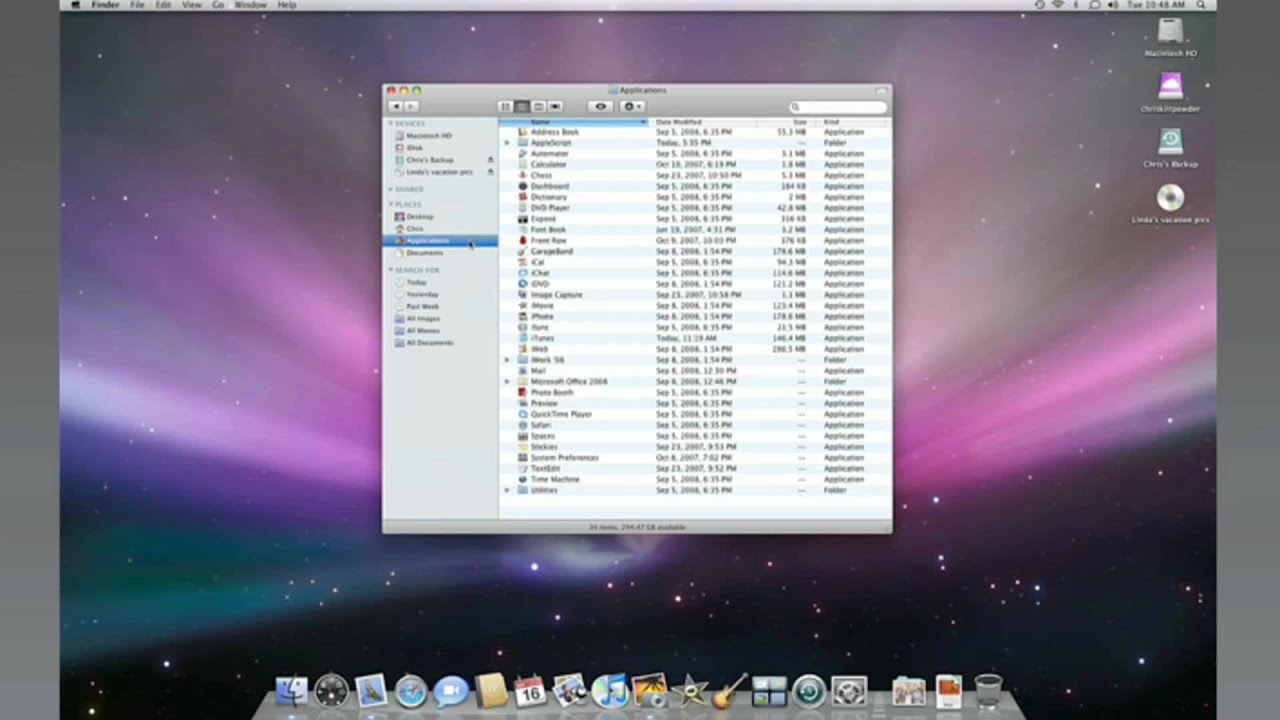Switch Finder to Cover Flow view
The width and height of the screenshot is (1280, 720).
(x=555, y=106)
